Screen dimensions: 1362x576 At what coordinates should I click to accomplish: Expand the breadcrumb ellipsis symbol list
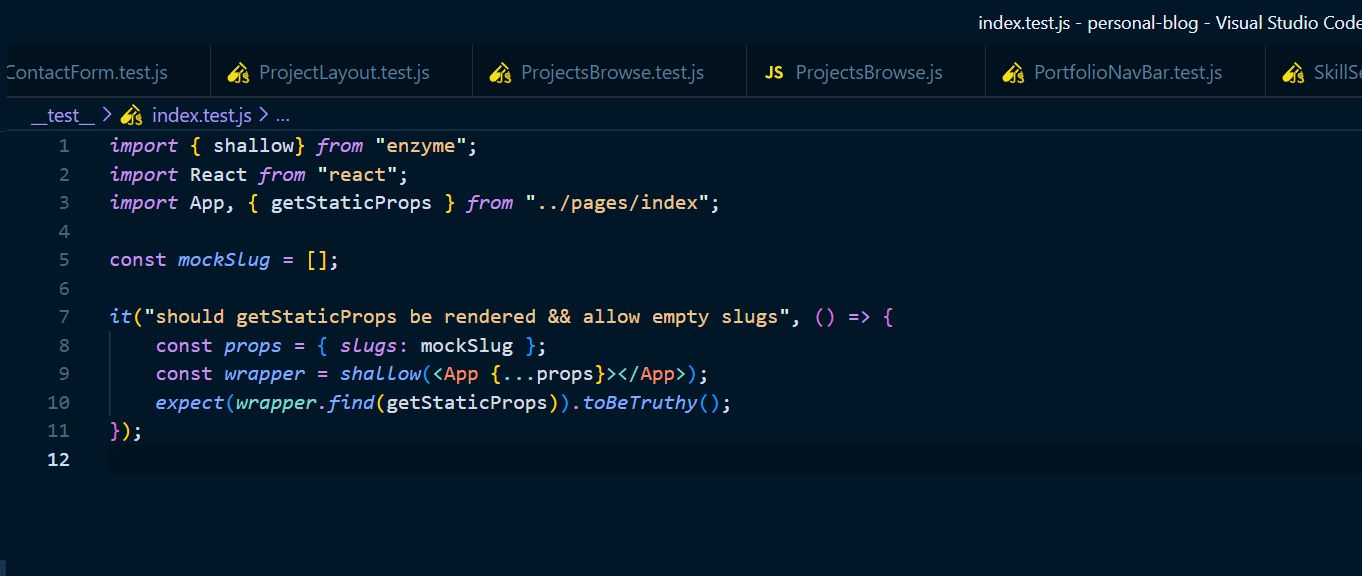pyautogui.click(x=282, y=115)
